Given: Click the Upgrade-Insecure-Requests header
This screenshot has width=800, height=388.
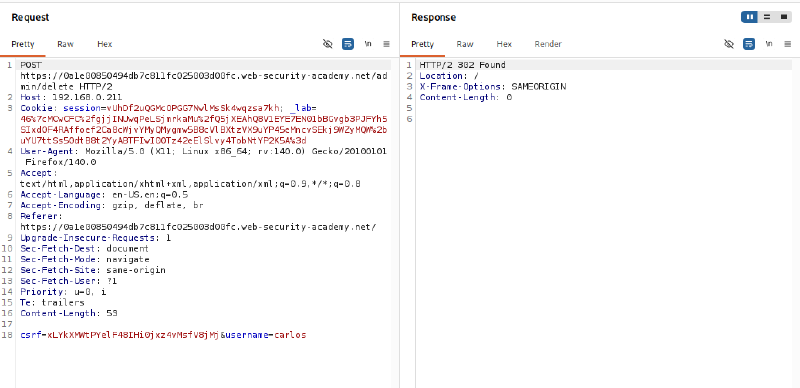Looking at the screenshot, I should (95, 238).
